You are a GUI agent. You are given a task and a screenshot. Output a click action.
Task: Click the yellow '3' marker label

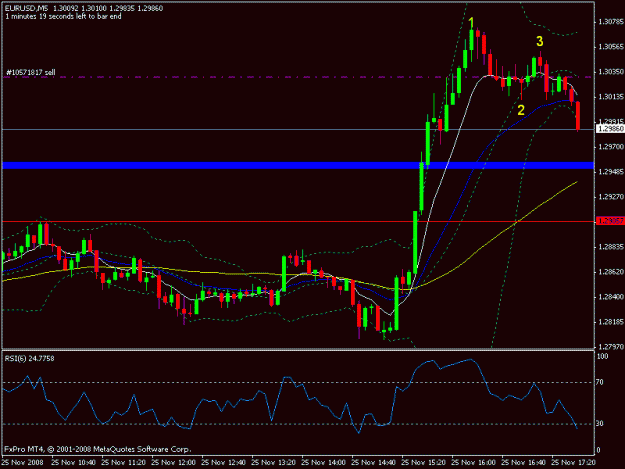[539, 41]
